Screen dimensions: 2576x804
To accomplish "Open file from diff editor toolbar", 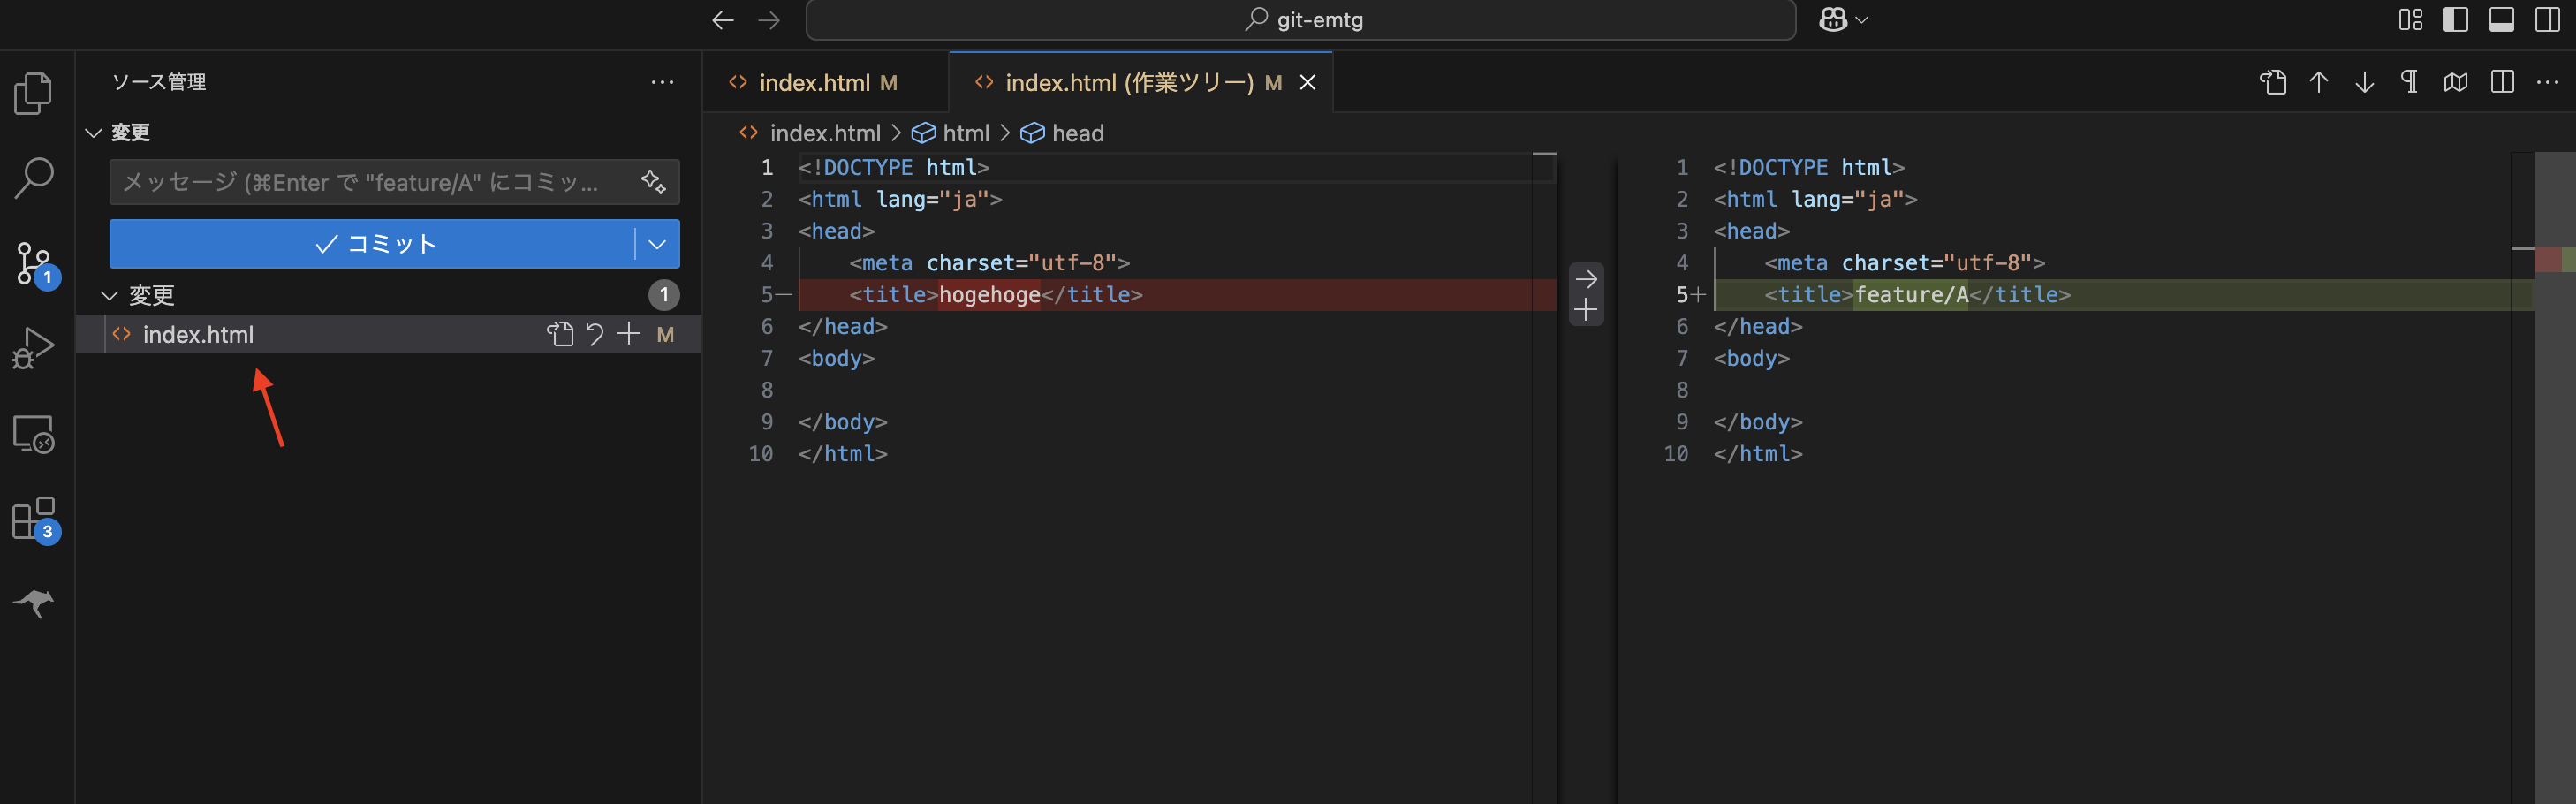I will pos(2273,82).
